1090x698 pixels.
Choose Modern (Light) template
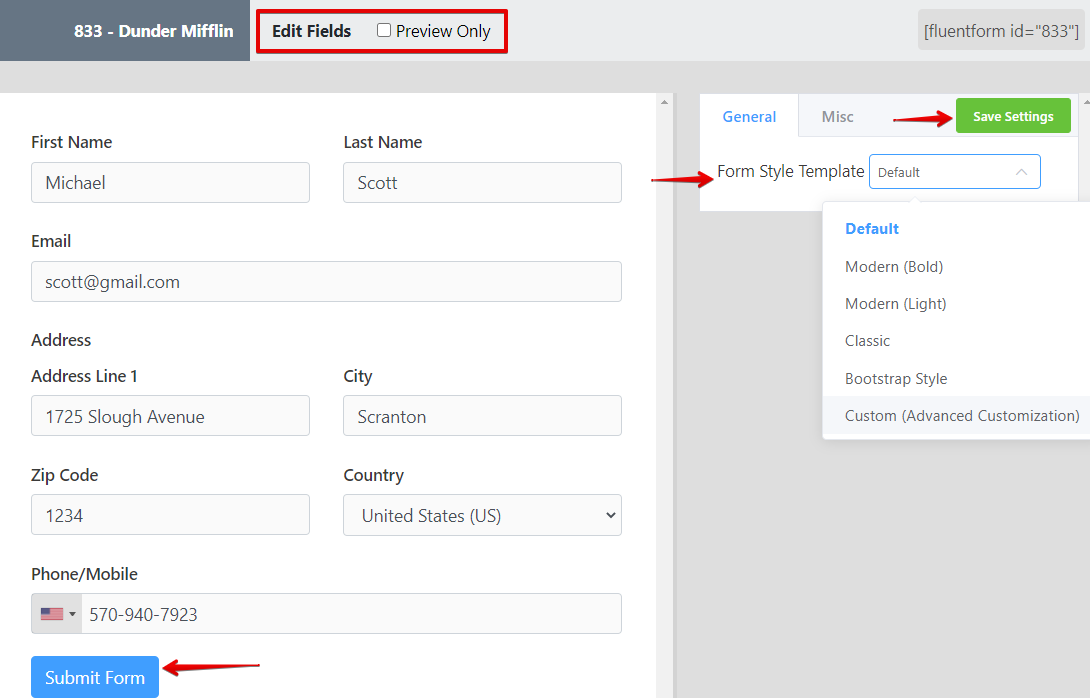coord(895,304)
